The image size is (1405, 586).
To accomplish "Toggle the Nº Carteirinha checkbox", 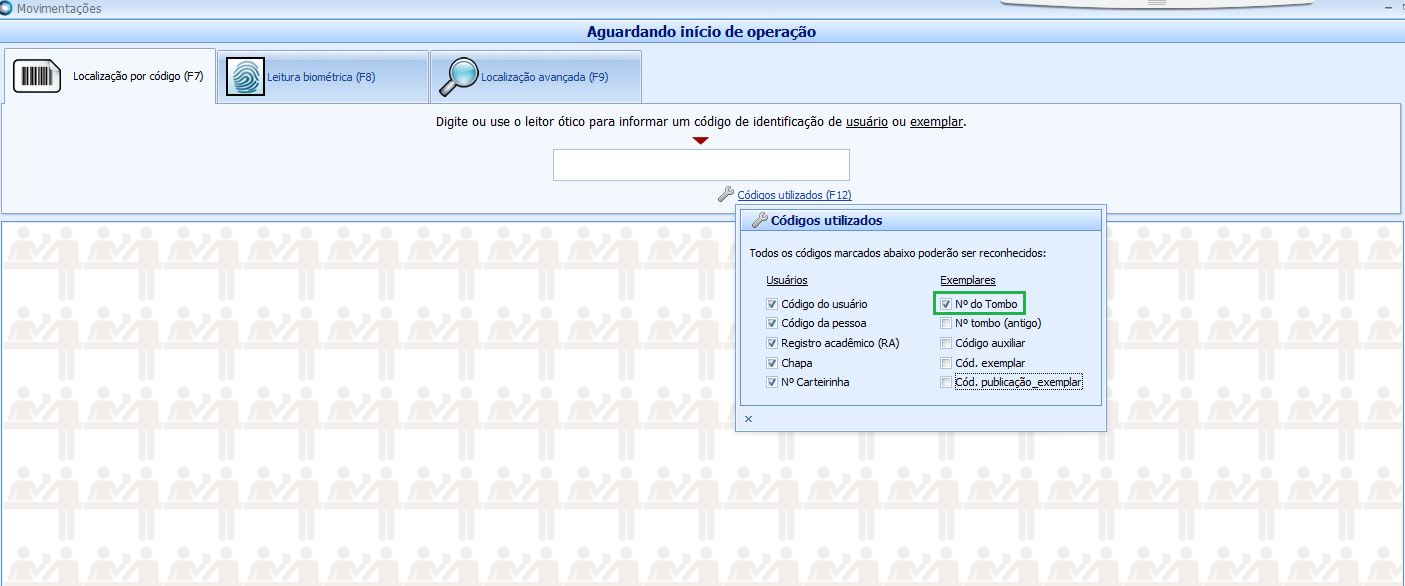I will pyautogui.click(x=772, y=382).
